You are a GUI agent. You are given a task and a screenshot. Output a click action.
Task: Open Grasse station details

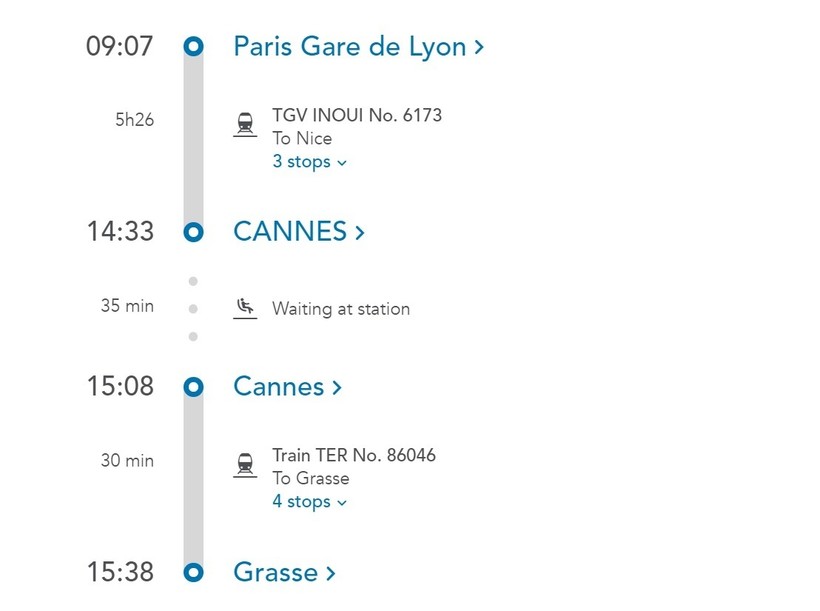pyautogui.click(x=275, y=572)
